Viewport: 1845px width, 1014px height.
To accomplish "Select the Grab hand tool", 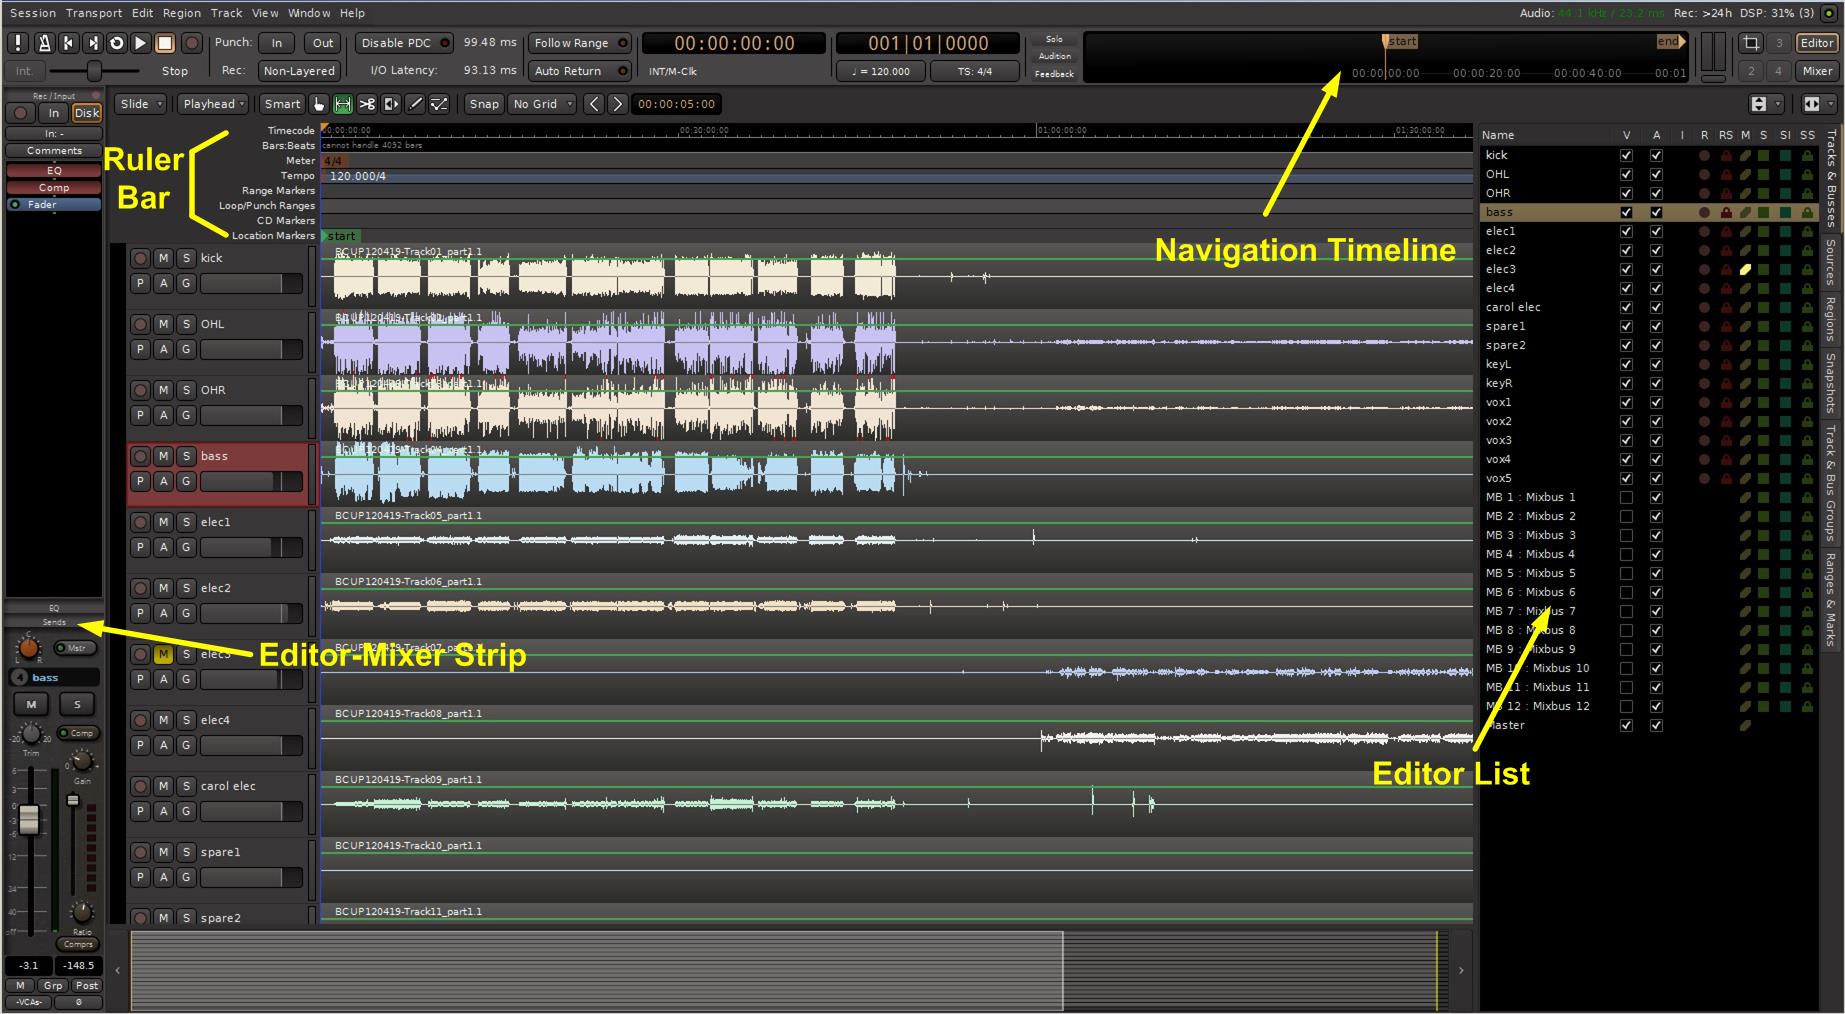I will (319, 104).
